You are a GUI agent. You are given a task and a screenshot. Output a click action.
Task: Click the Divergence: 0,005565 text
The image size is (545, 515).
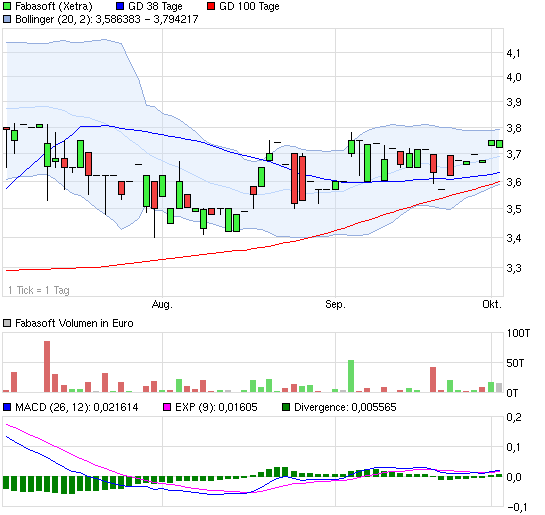[x=345, y=407]
